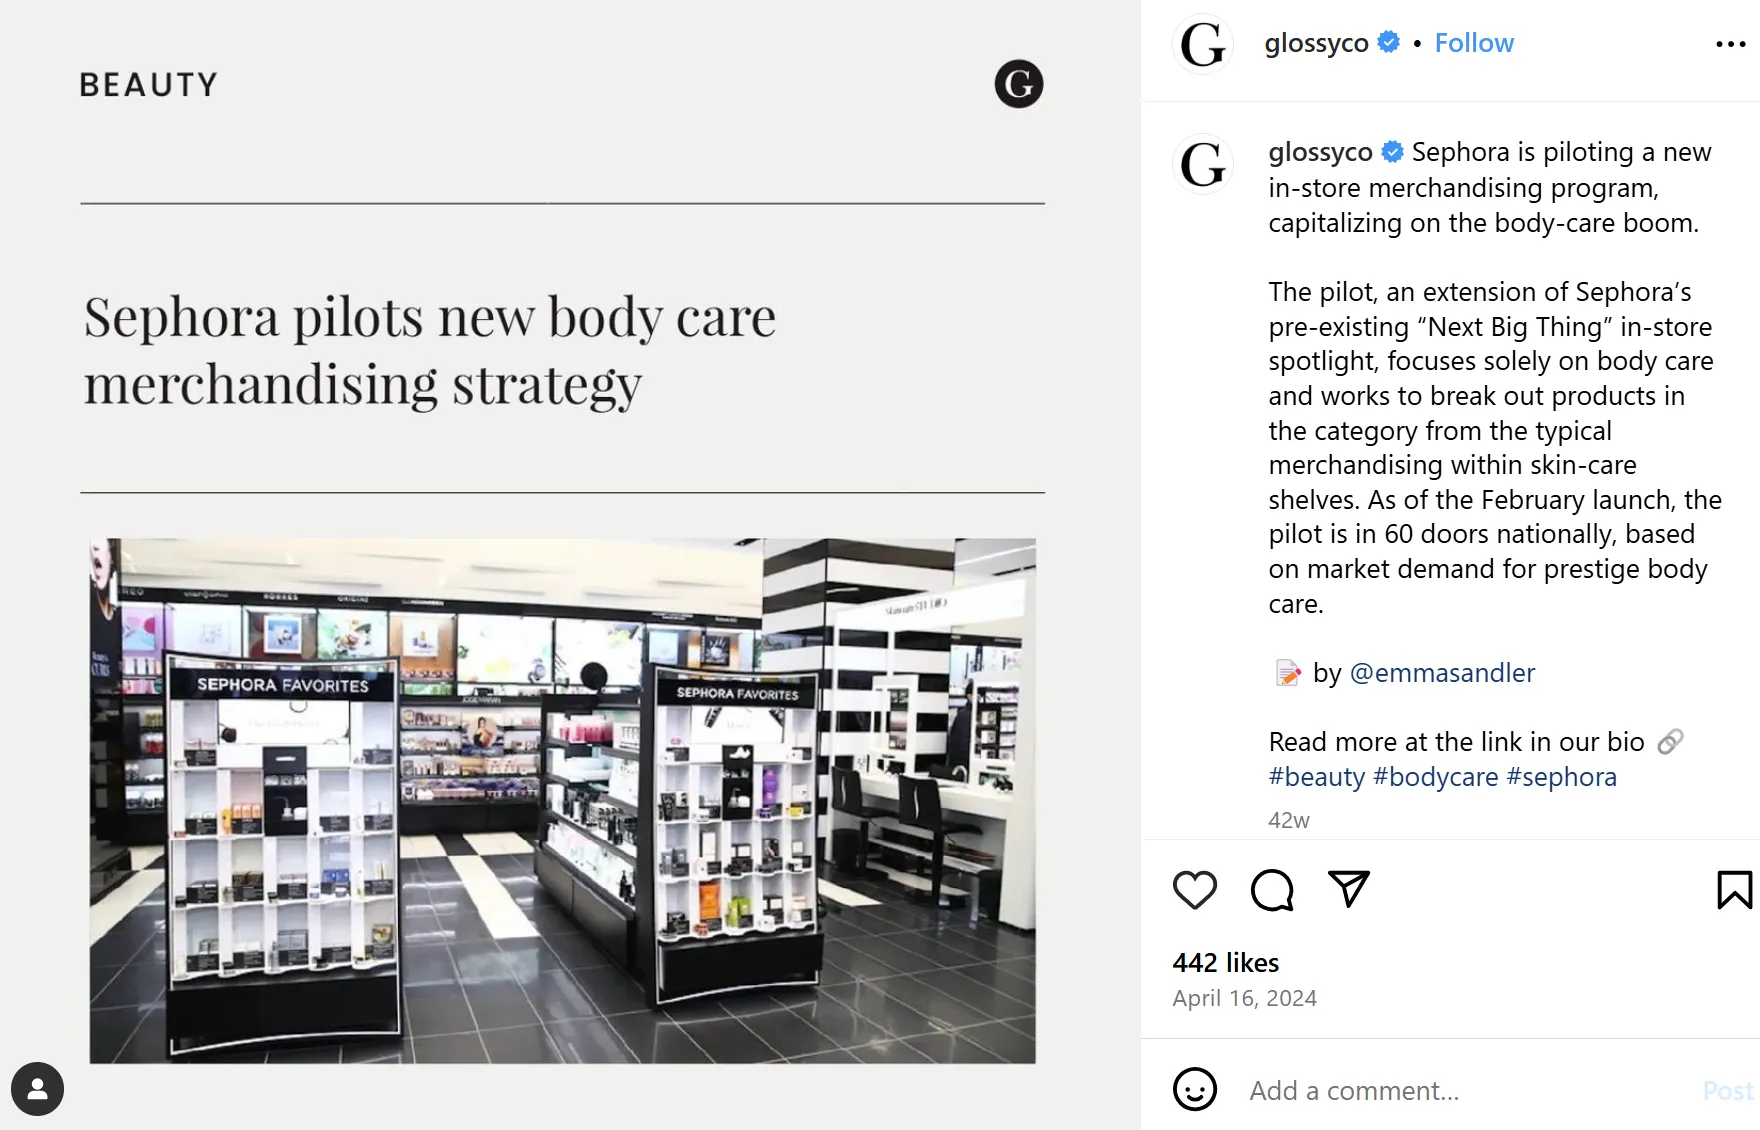Follow the glossyco account
Image resolution: width=1760 pixels, height=1130 pixels.
(x=1474, y=42)
